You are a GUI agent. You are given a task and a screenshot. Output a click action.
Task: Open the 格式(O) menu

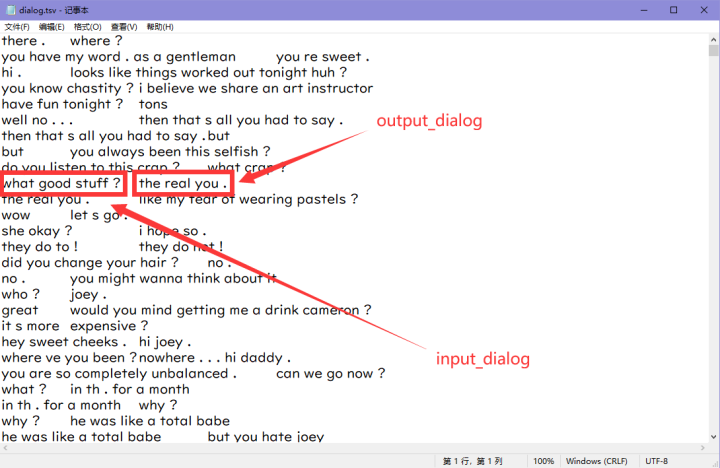point(88,27)
